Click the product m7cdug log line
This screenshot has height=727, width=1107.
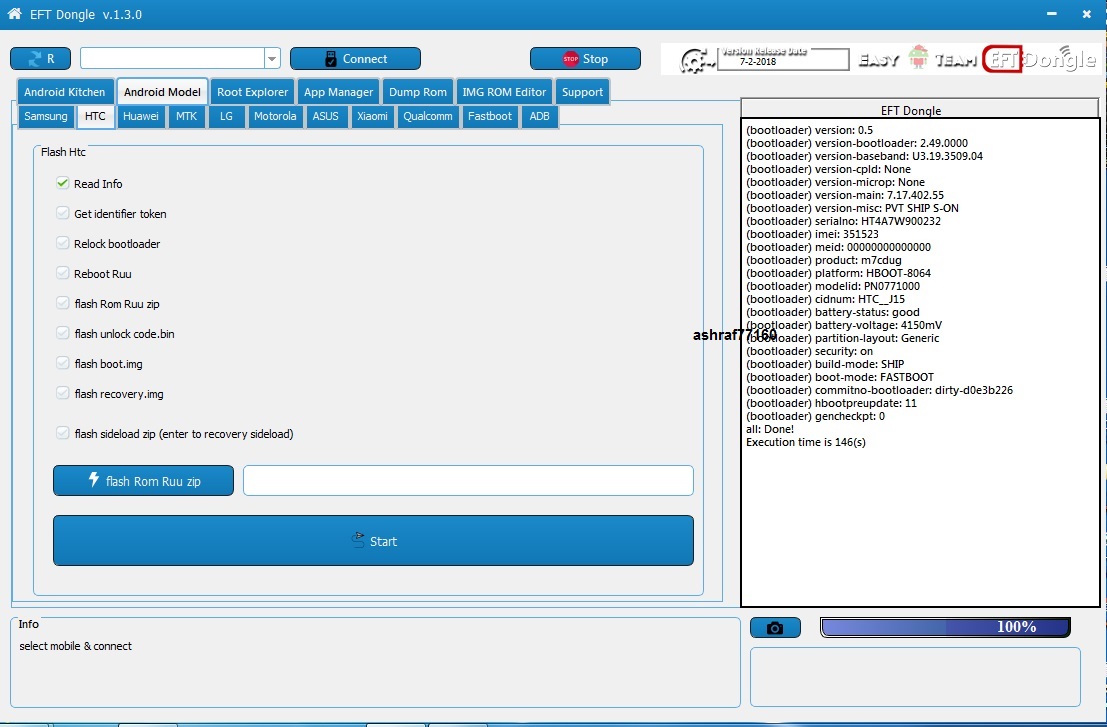tap(823, 260)
